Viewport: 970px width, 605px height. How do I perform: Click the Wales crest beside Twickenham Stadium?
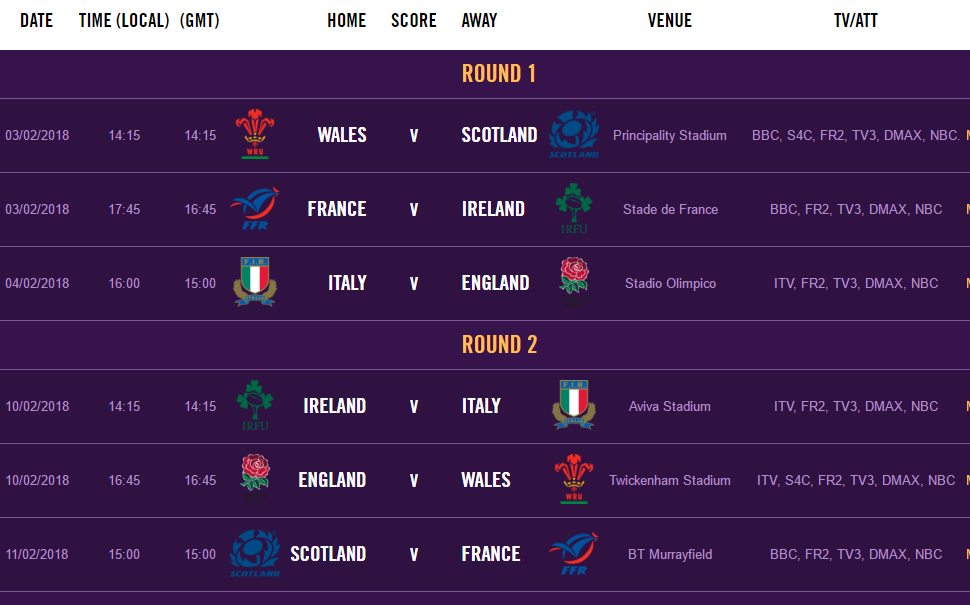point(574,479)
